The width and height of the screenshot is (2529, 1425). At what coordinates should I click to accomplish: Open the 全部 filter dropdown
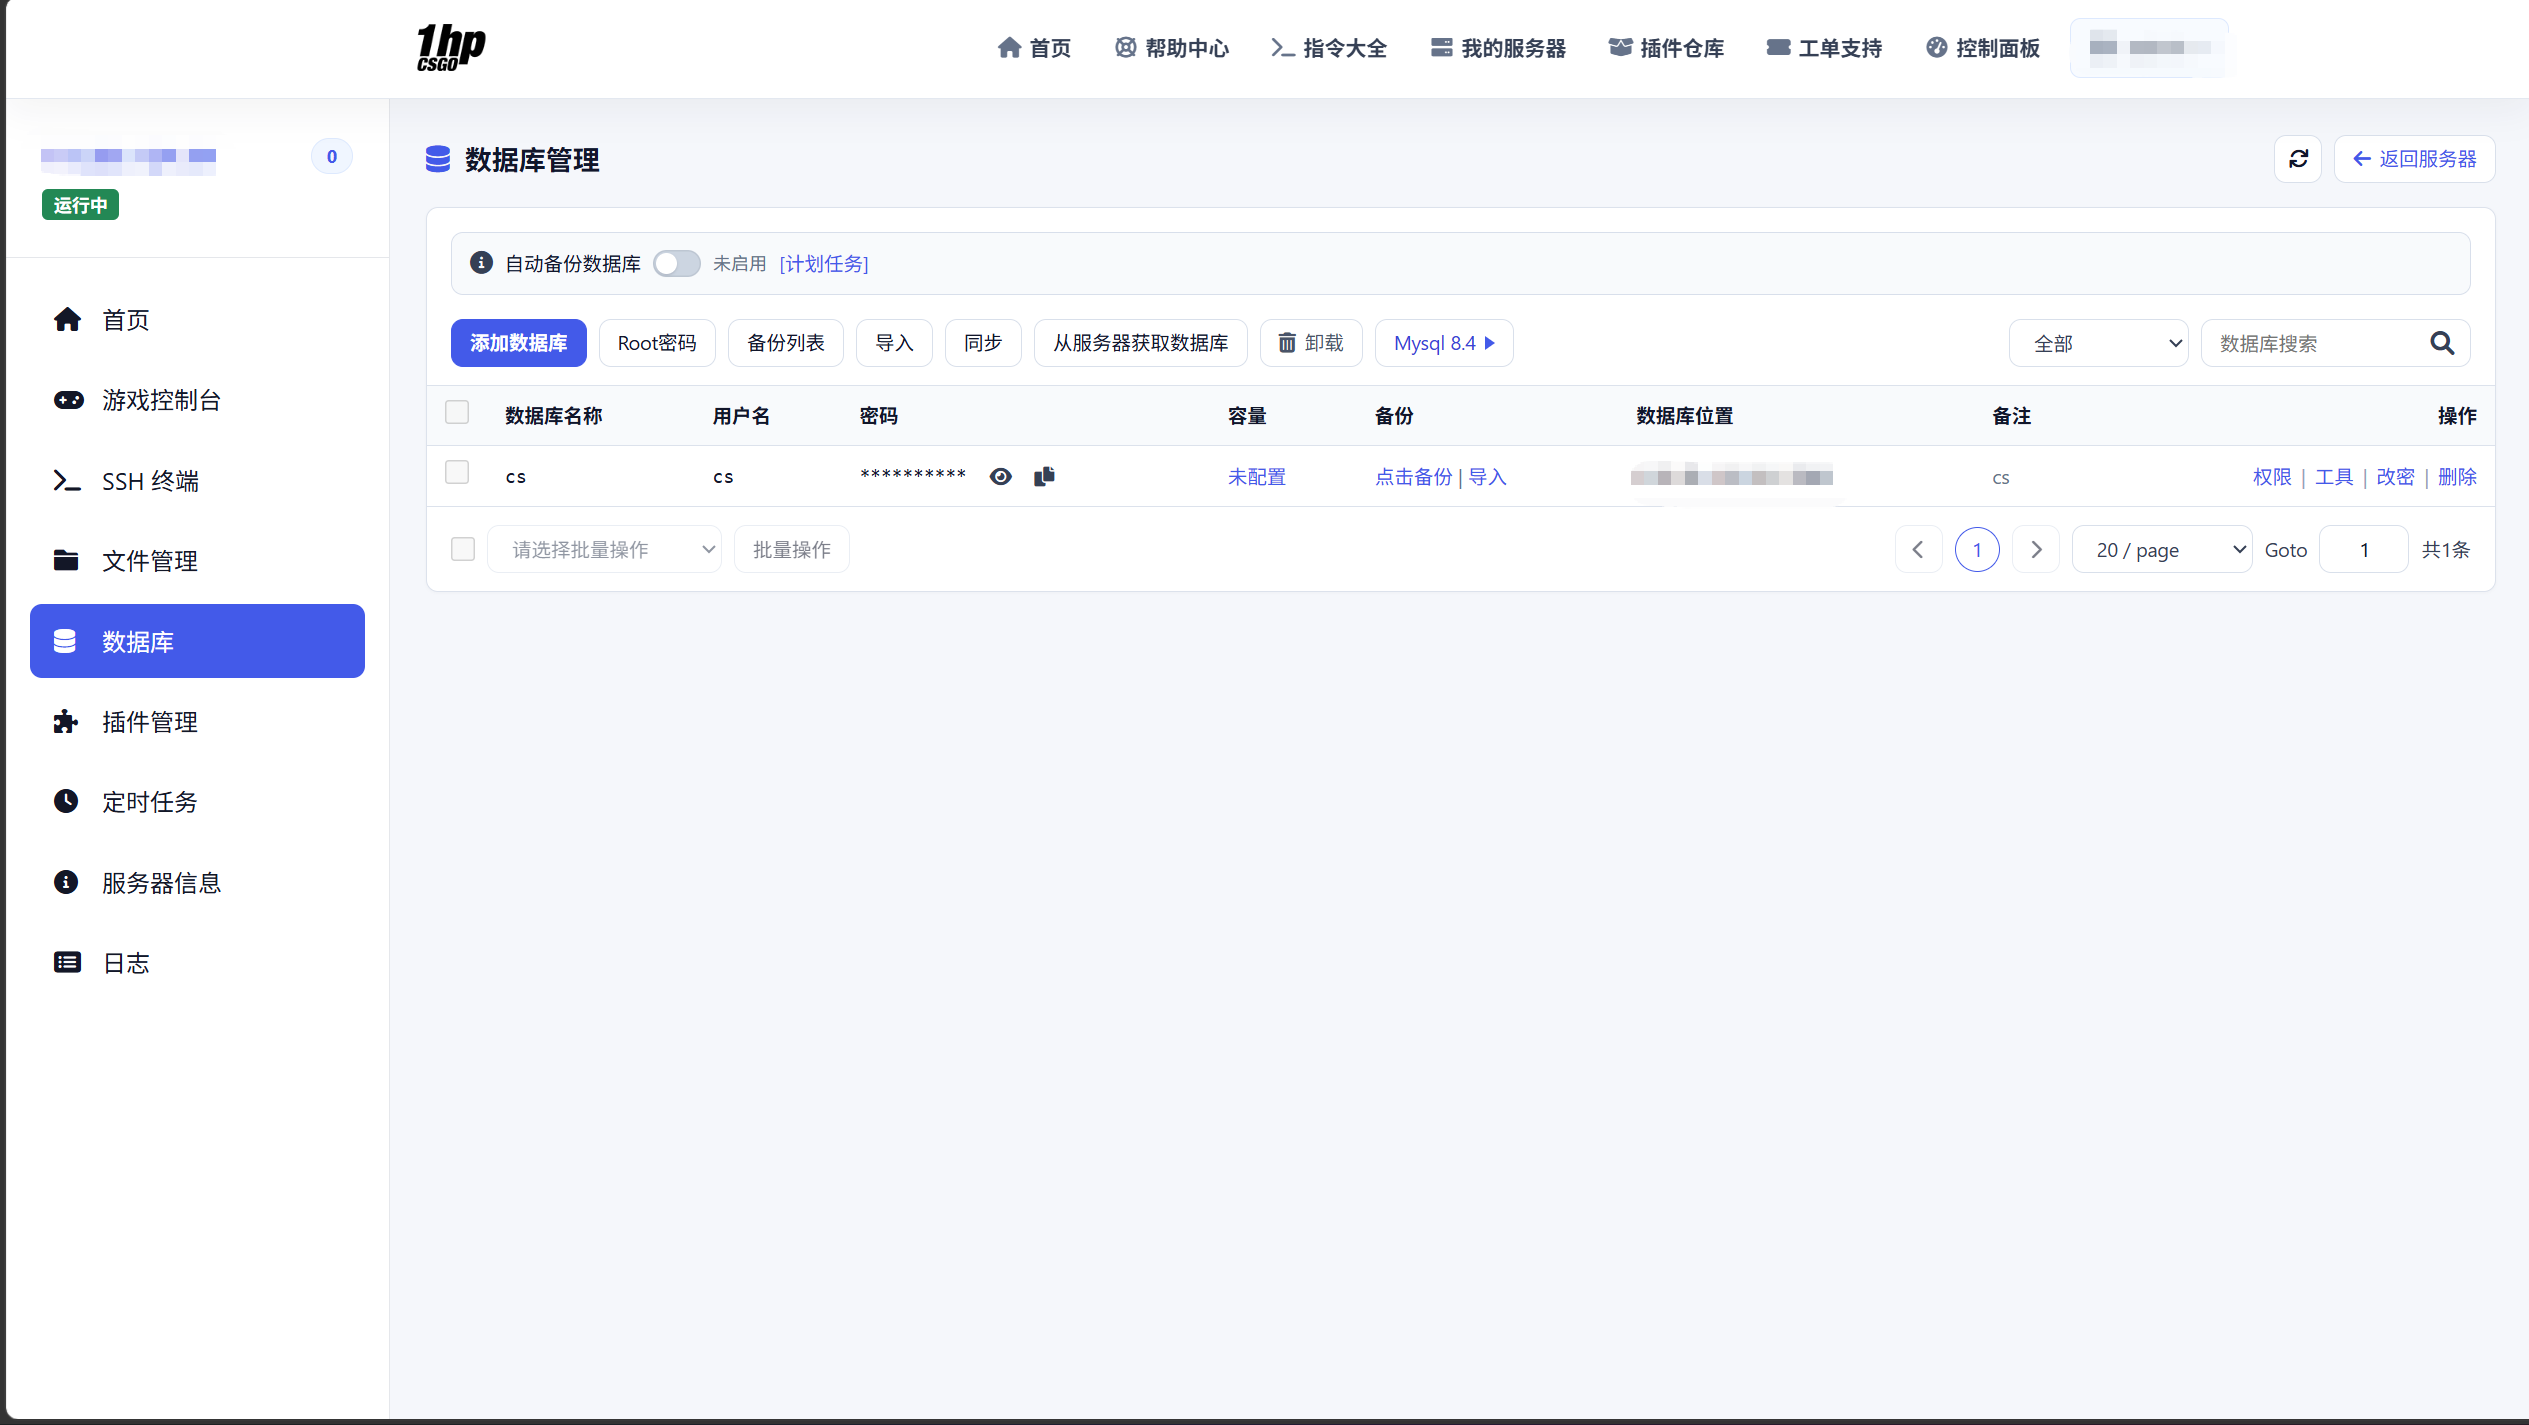point(2098,343)
